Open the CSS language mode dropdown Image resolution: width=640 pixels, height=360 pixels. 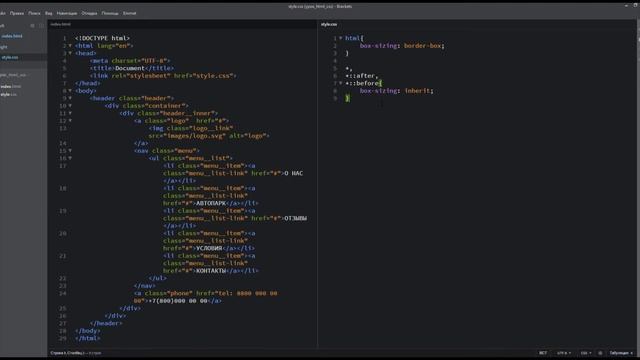(x=586, y=353)
